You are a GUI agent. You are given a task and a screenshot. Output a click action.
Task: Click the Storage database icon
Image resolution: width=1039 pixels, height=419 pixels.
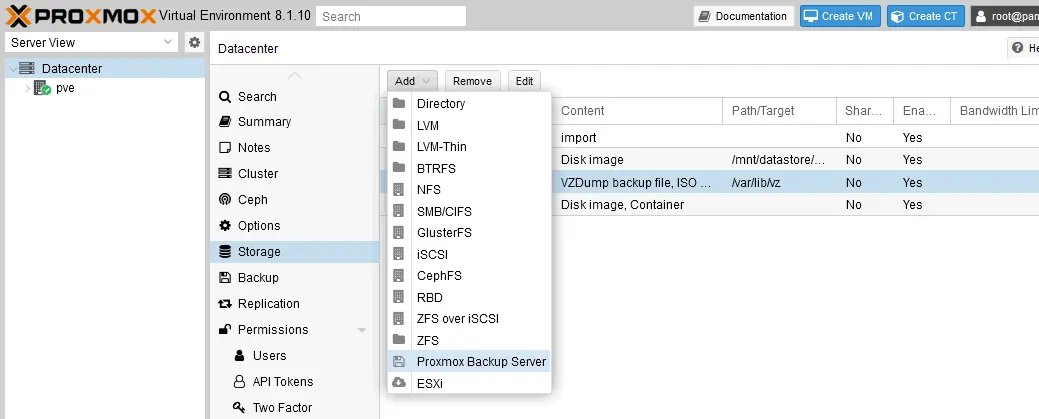coord(225,252)
